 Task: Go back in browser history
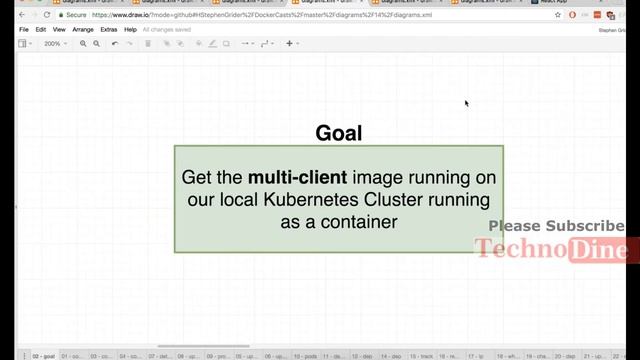coord(22,15)
